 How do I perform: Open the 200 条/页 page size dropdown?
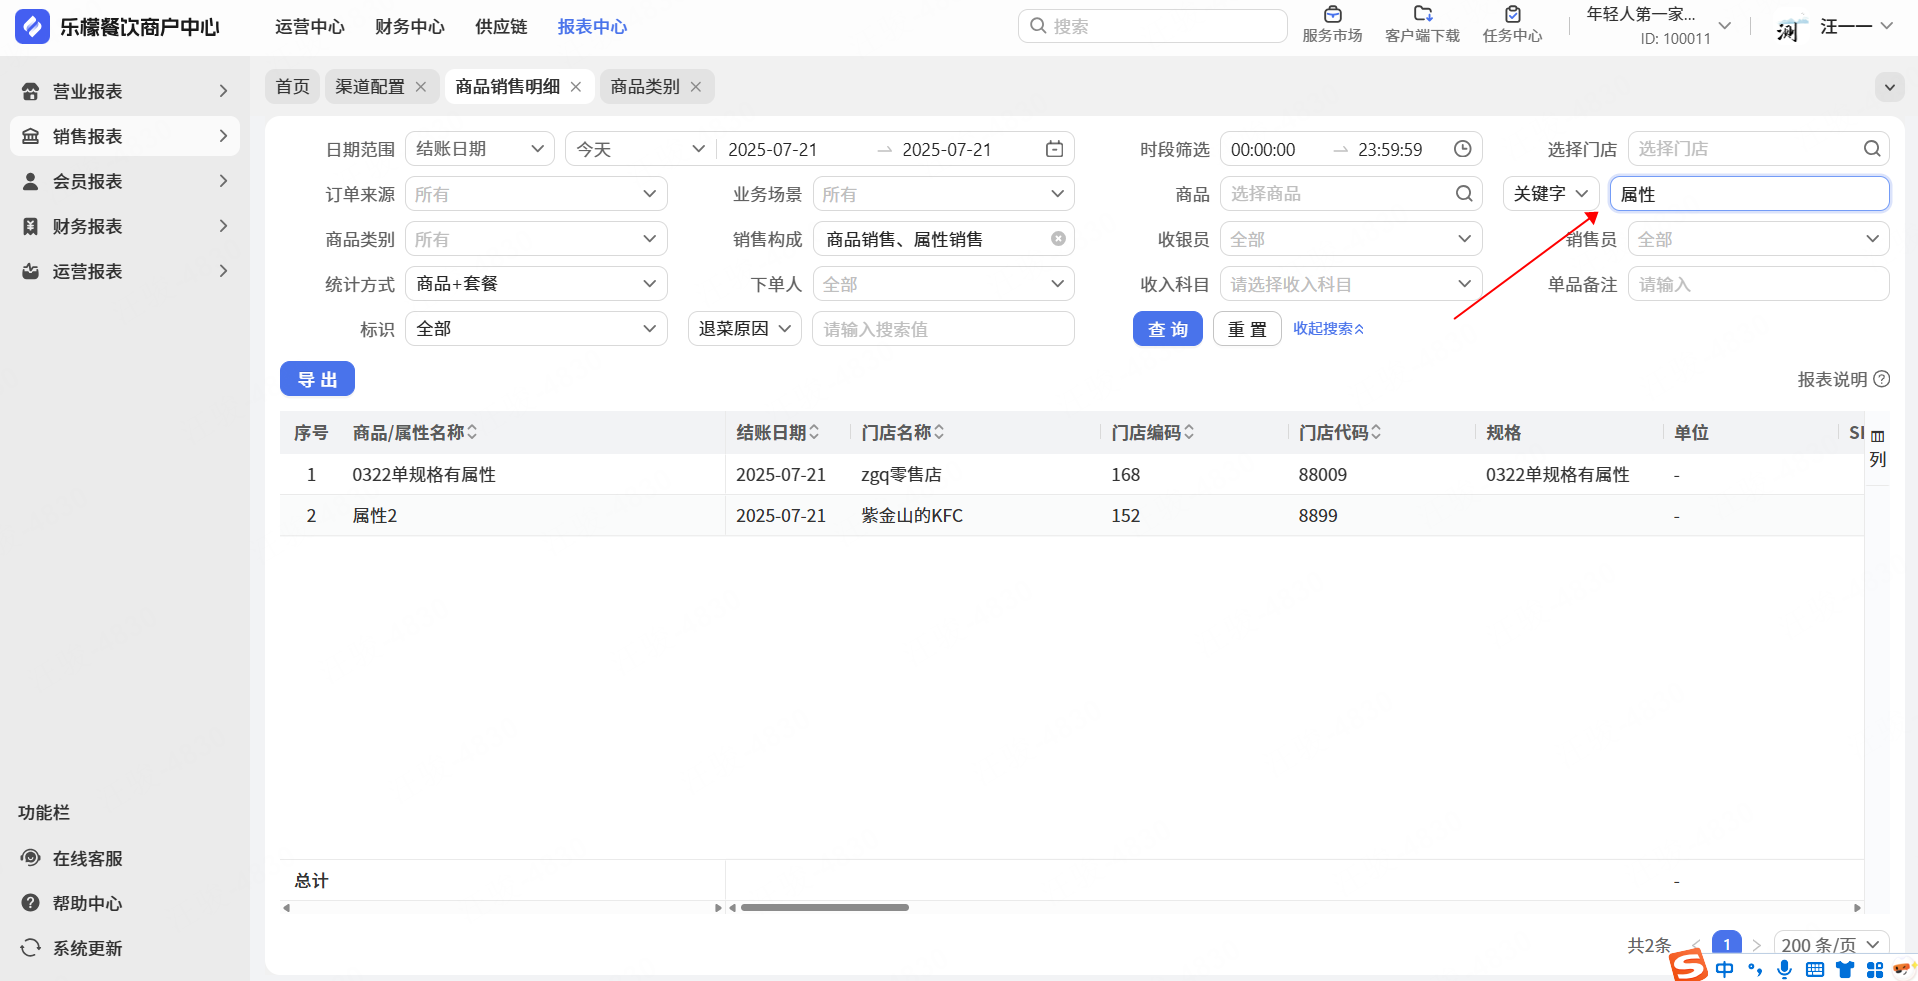(1831, 945)
